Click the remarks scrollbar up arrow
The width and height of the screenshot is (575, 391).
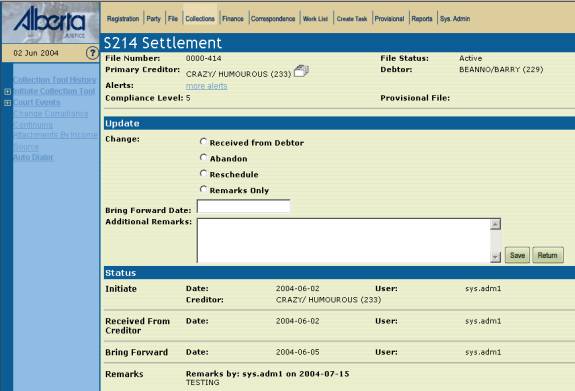(x=495, y=224)
